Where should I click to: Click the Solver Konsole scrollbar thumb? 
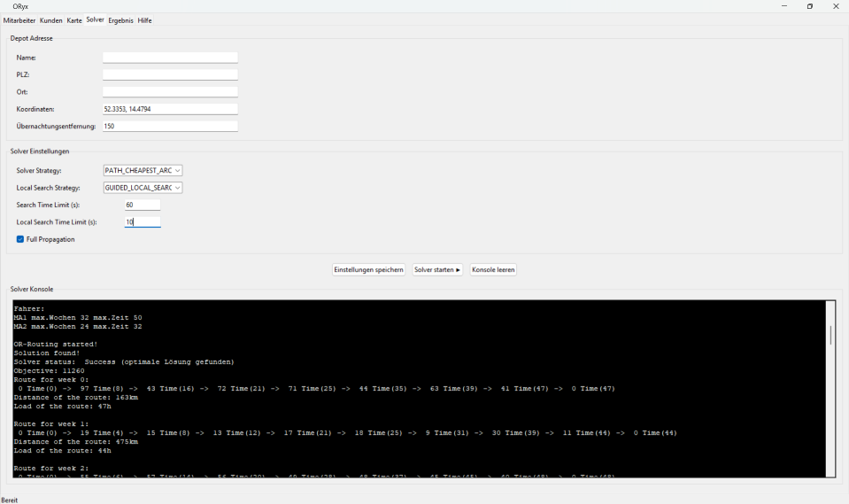pos(830,335)
